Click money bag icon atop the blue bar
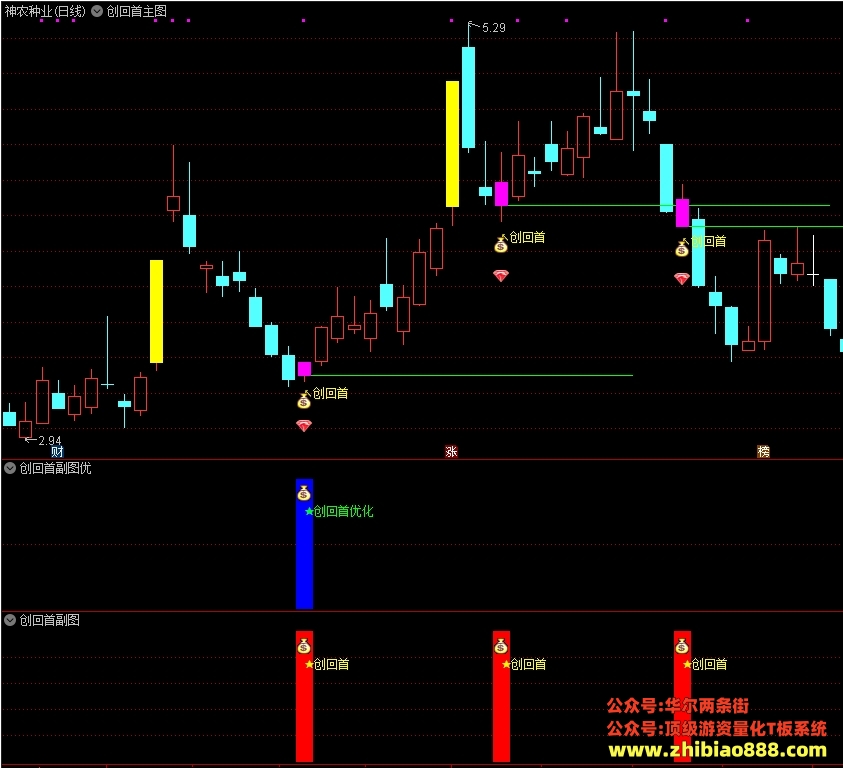 [304, 493]
